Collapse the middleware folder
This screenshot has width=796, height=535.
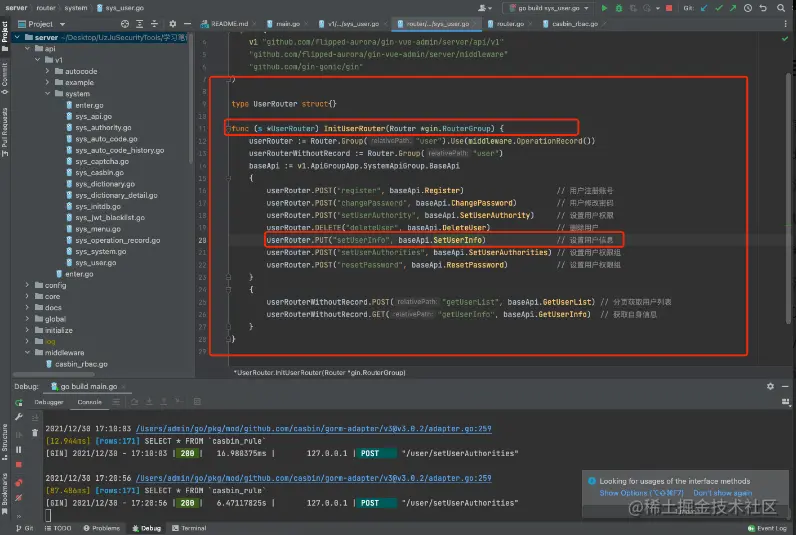point(27,352)
